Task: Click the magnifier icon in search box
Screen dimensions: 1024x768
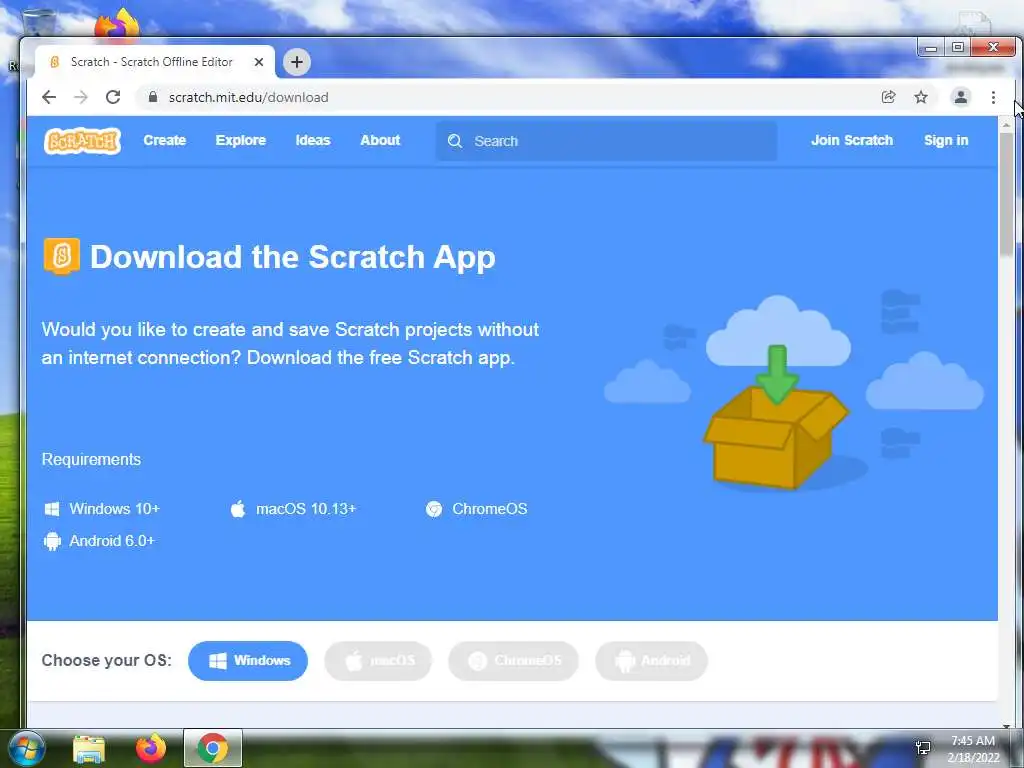Action: [455, 141]
